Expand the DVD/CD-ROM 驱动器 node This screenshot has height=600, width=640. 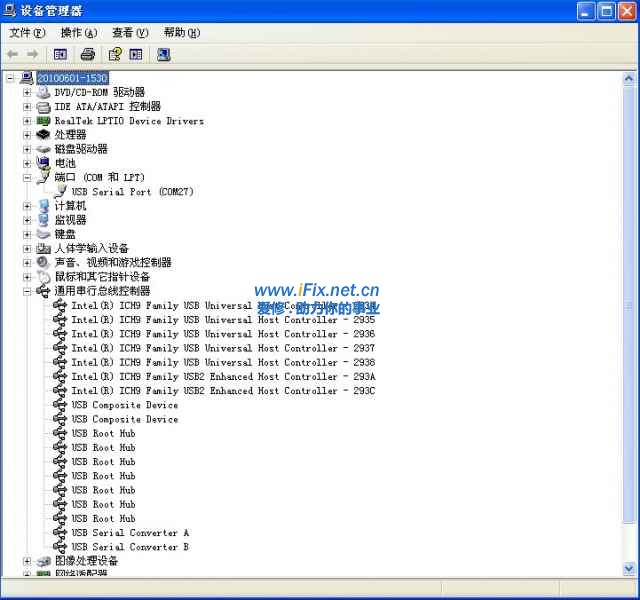tap(27, 92)
